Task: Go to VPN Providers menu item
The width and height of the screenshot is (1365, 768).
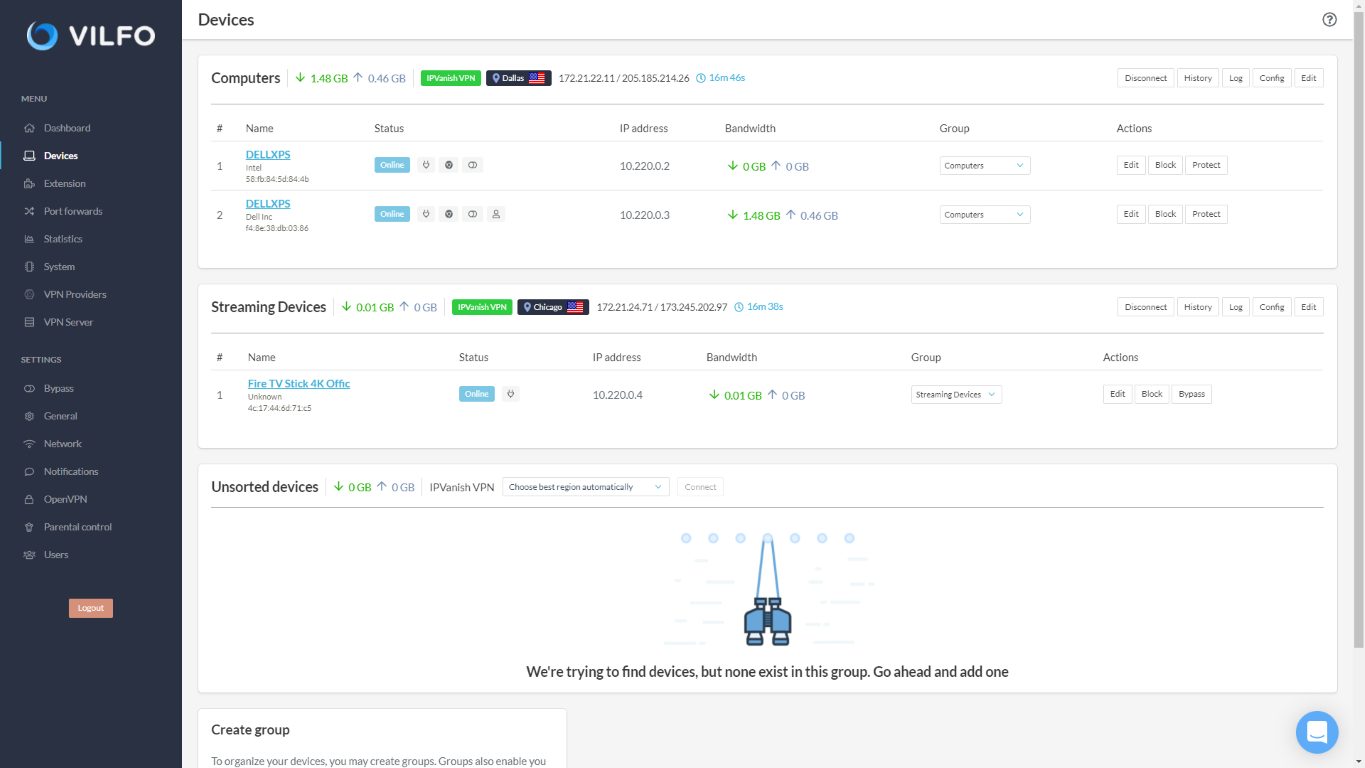Action: coord(74,294)
